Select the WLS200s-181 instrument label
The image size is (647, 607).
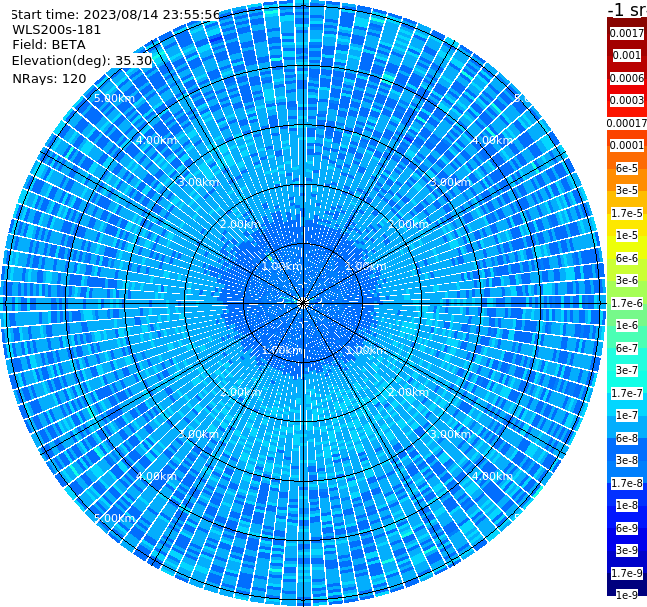57,30
